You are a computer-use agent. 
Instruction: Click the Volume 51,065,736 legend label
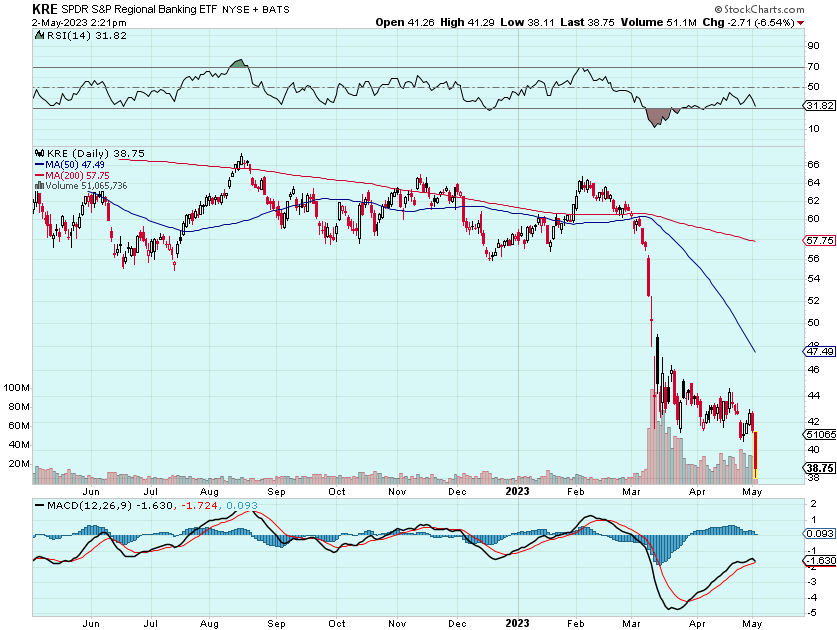coord(86,186)
